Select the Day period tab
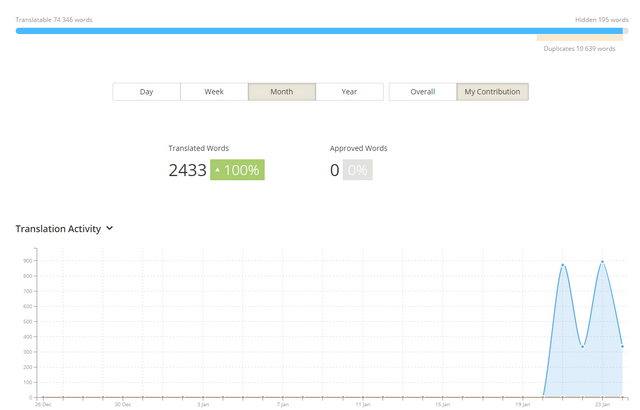The image size is (640, 410). 147,92
